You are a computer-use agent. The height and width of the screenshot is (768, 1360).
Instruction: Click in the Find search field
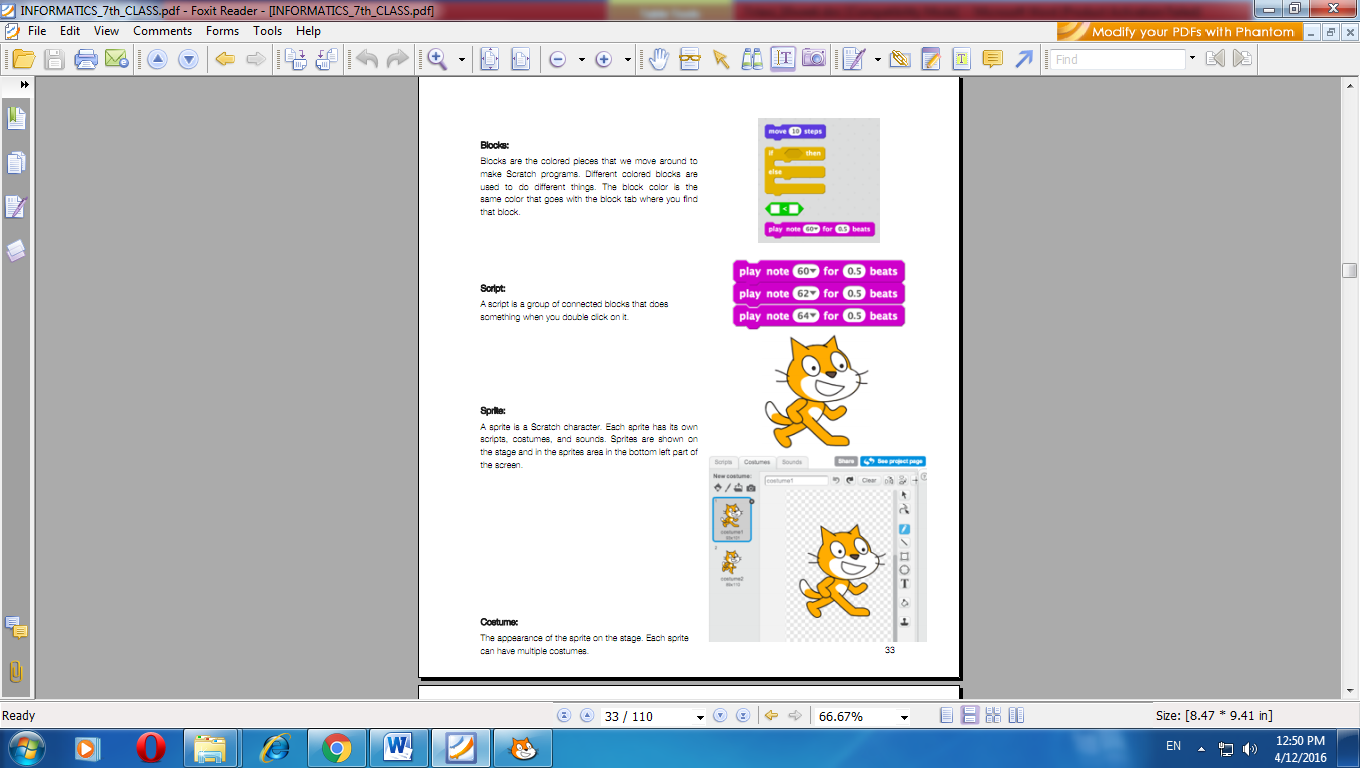click(x=1117, y=59)
